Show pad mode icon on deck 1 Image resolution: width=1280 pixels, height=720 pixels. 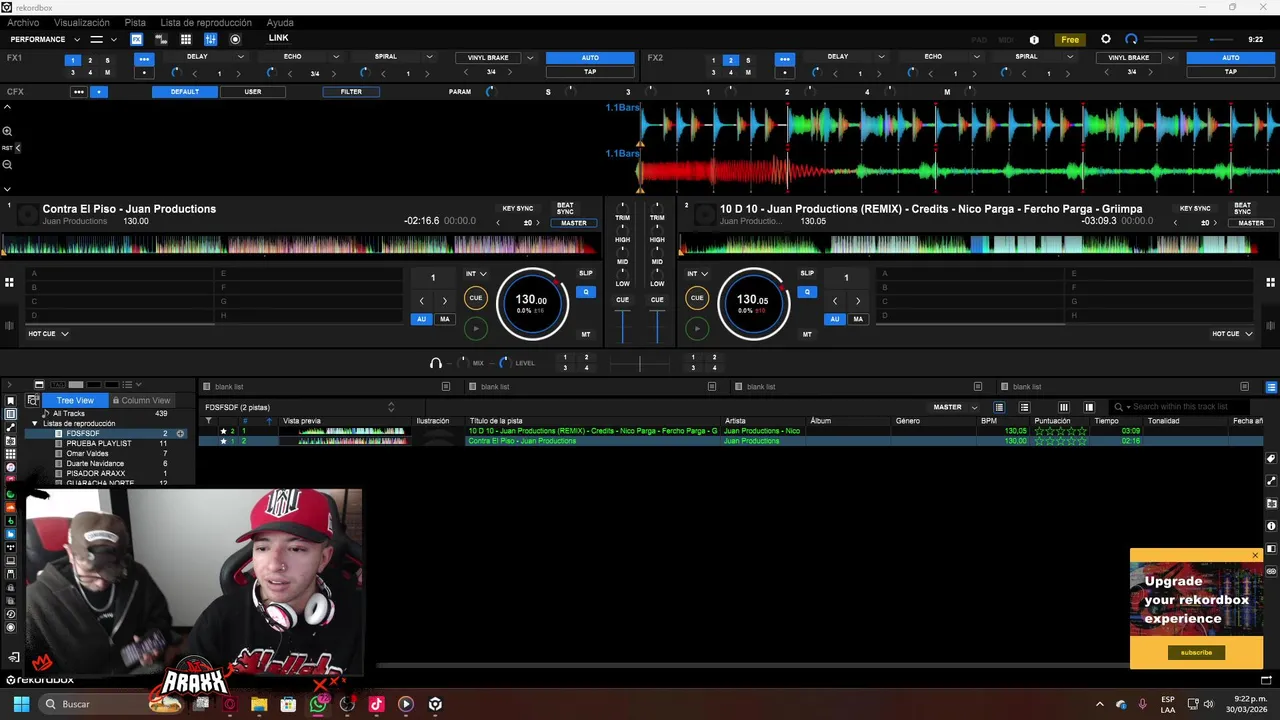pyautogui.click(x=8, y=282)
